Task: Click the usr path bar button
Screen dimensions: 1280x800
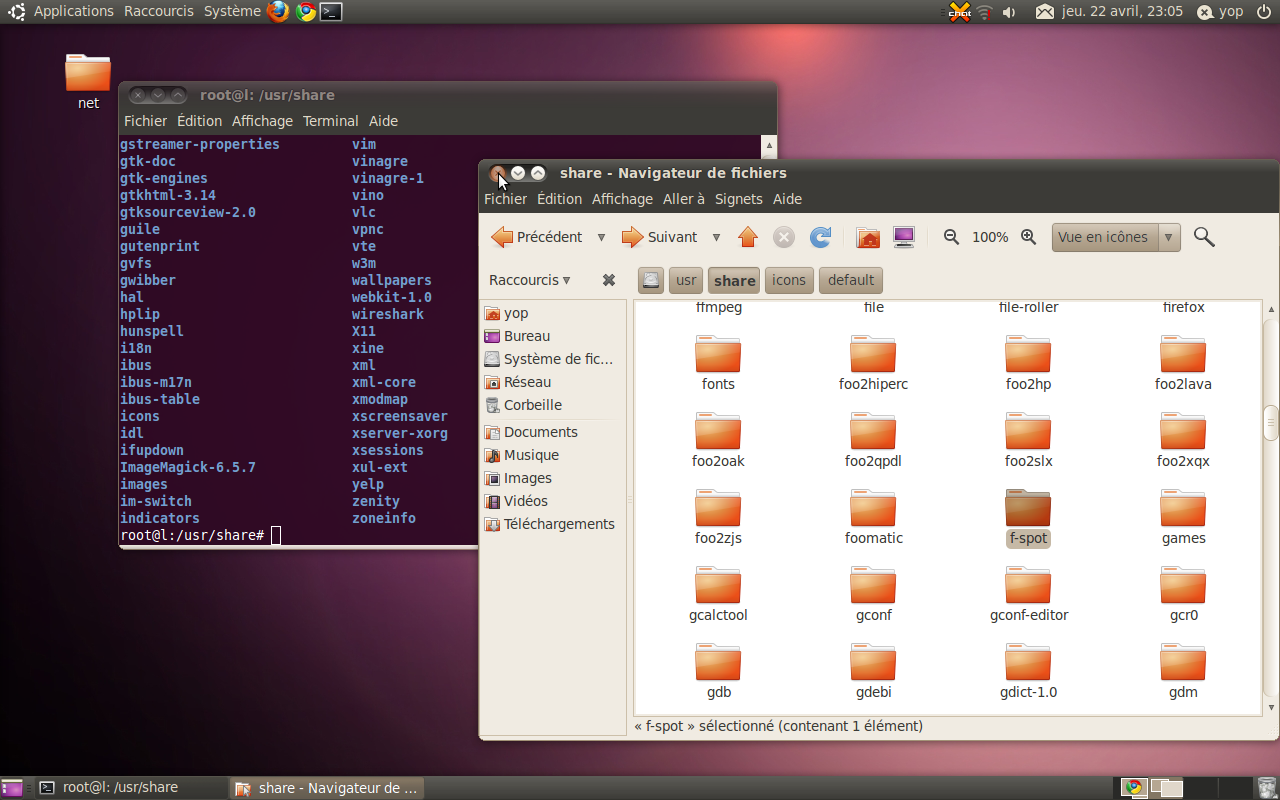Action: pyautogui.click(x=686, y=280)
